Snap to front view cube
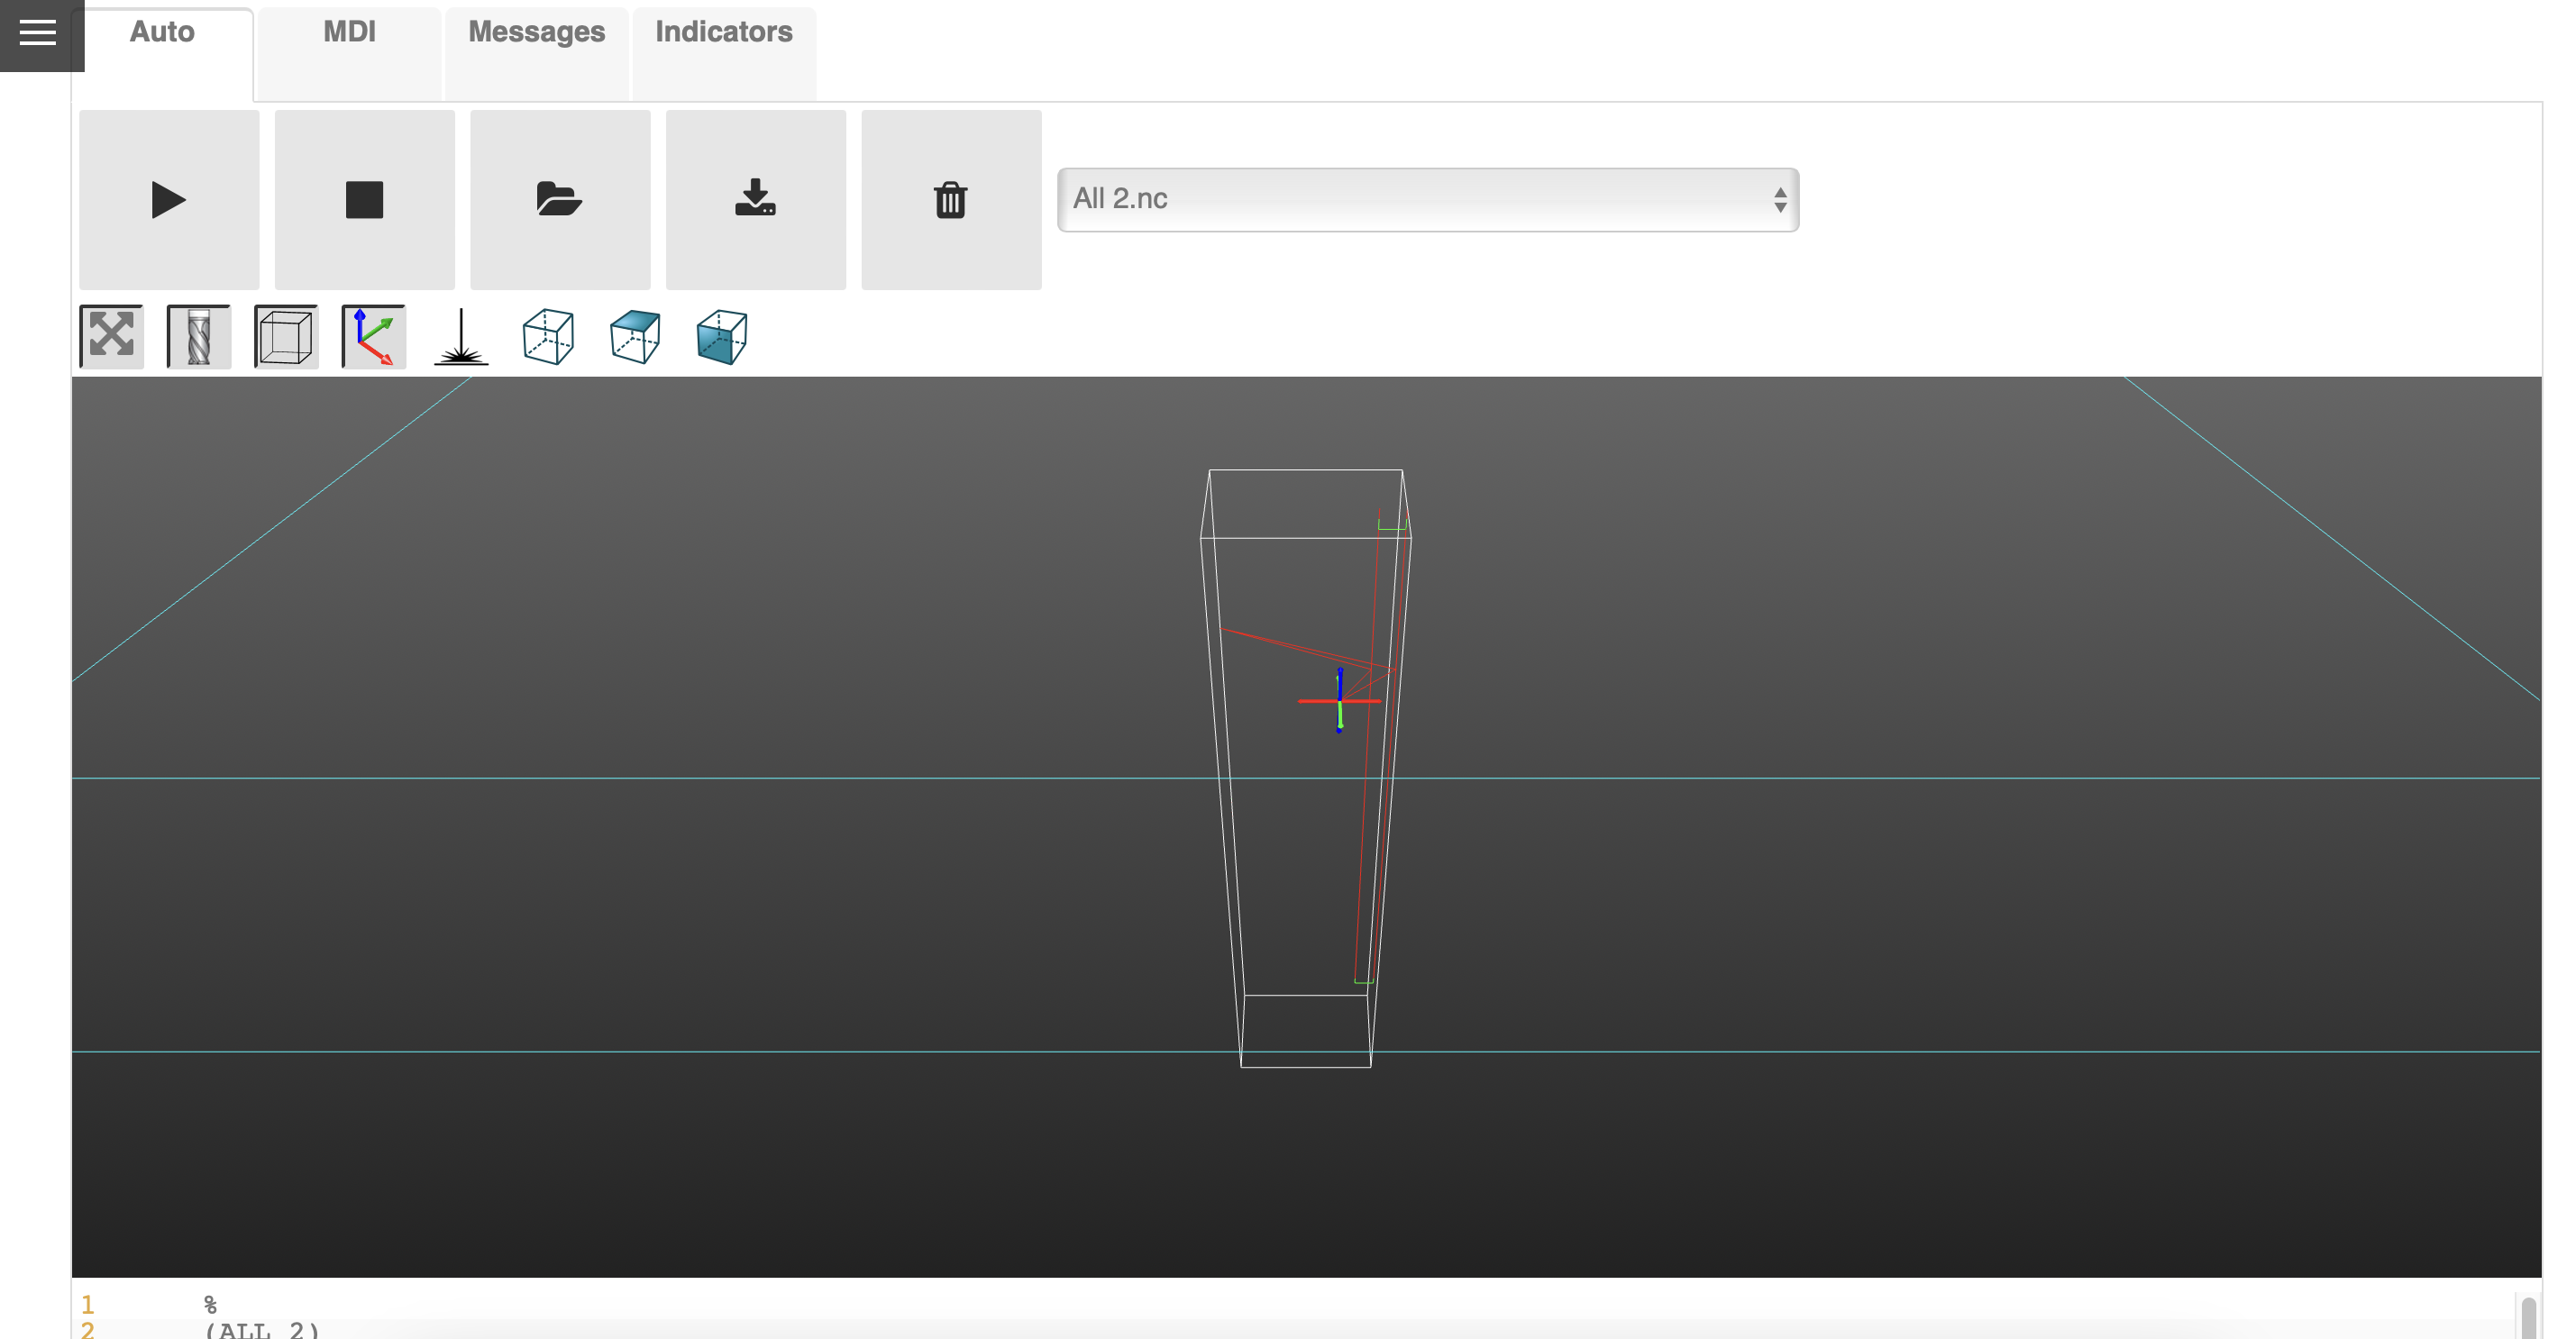This screenshot has height=1339, width=2576. coord(722,336)
